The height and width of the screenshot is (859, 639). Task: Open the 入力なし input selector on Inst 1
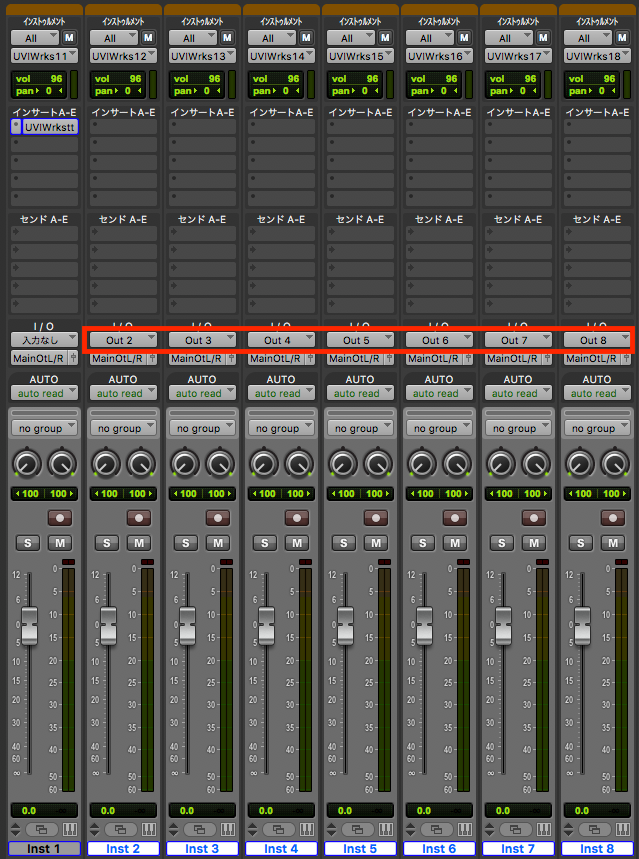pos(44,340)
